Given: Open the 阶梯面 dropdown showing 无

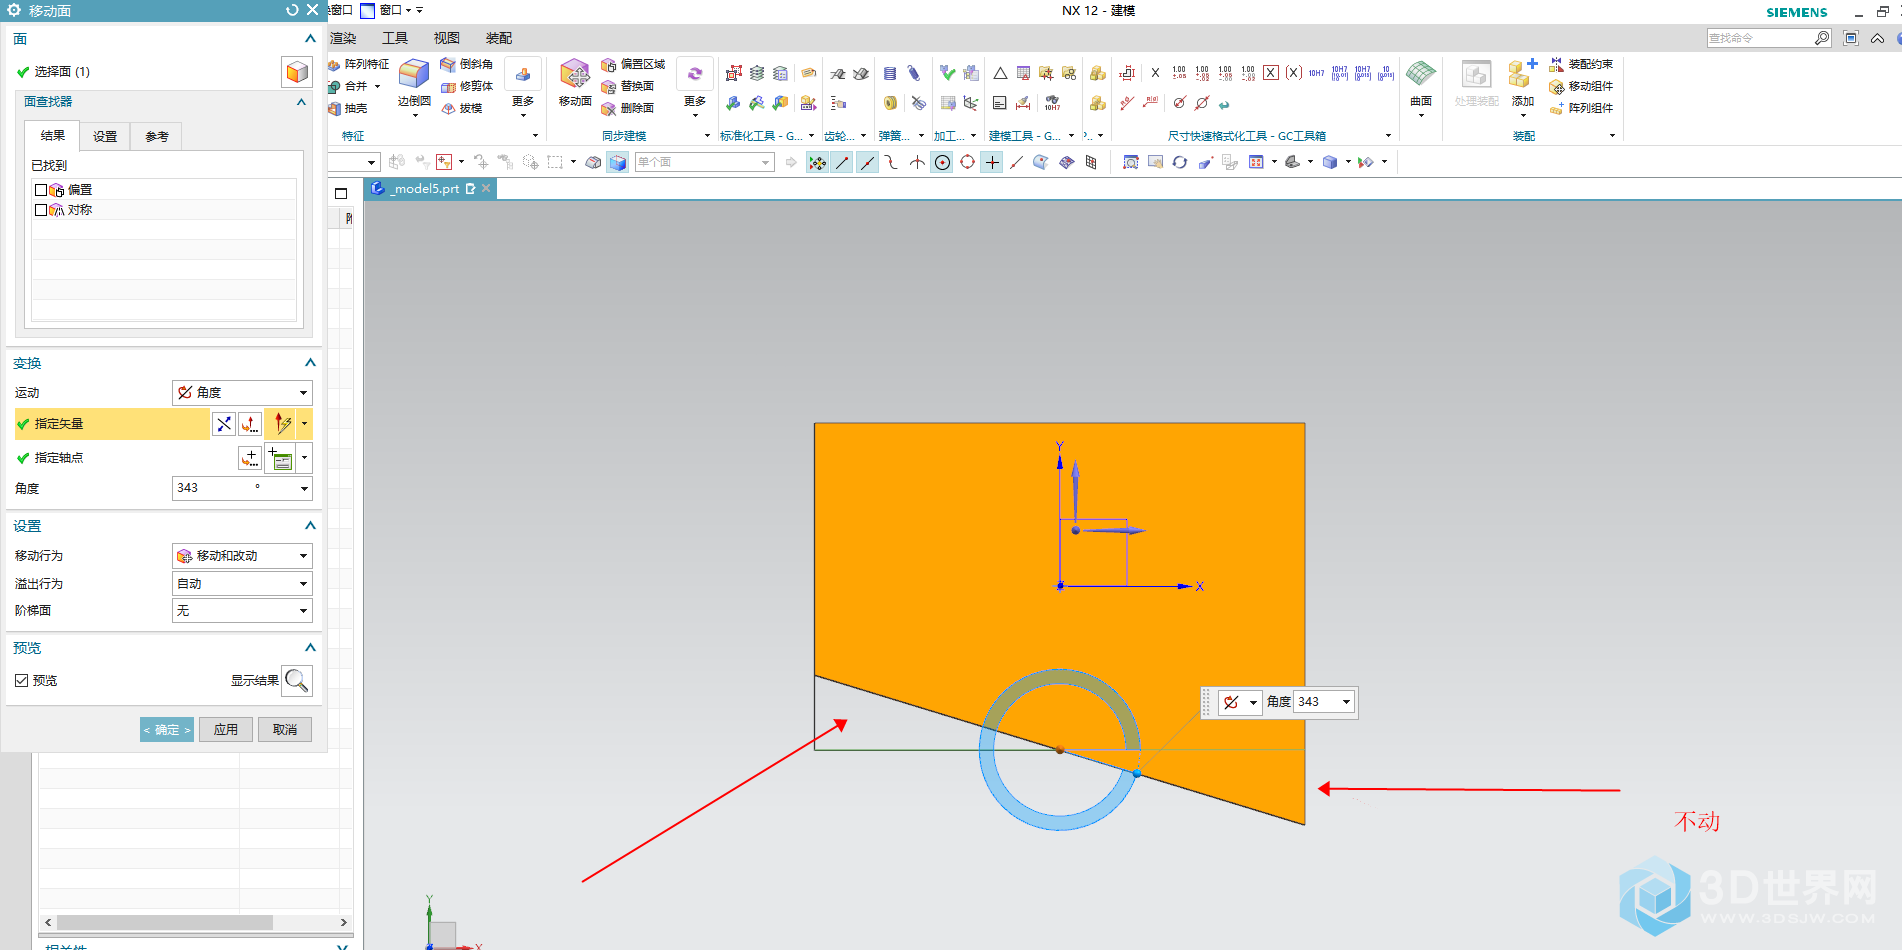Looking at the screenshot, I should coord(242,611).
